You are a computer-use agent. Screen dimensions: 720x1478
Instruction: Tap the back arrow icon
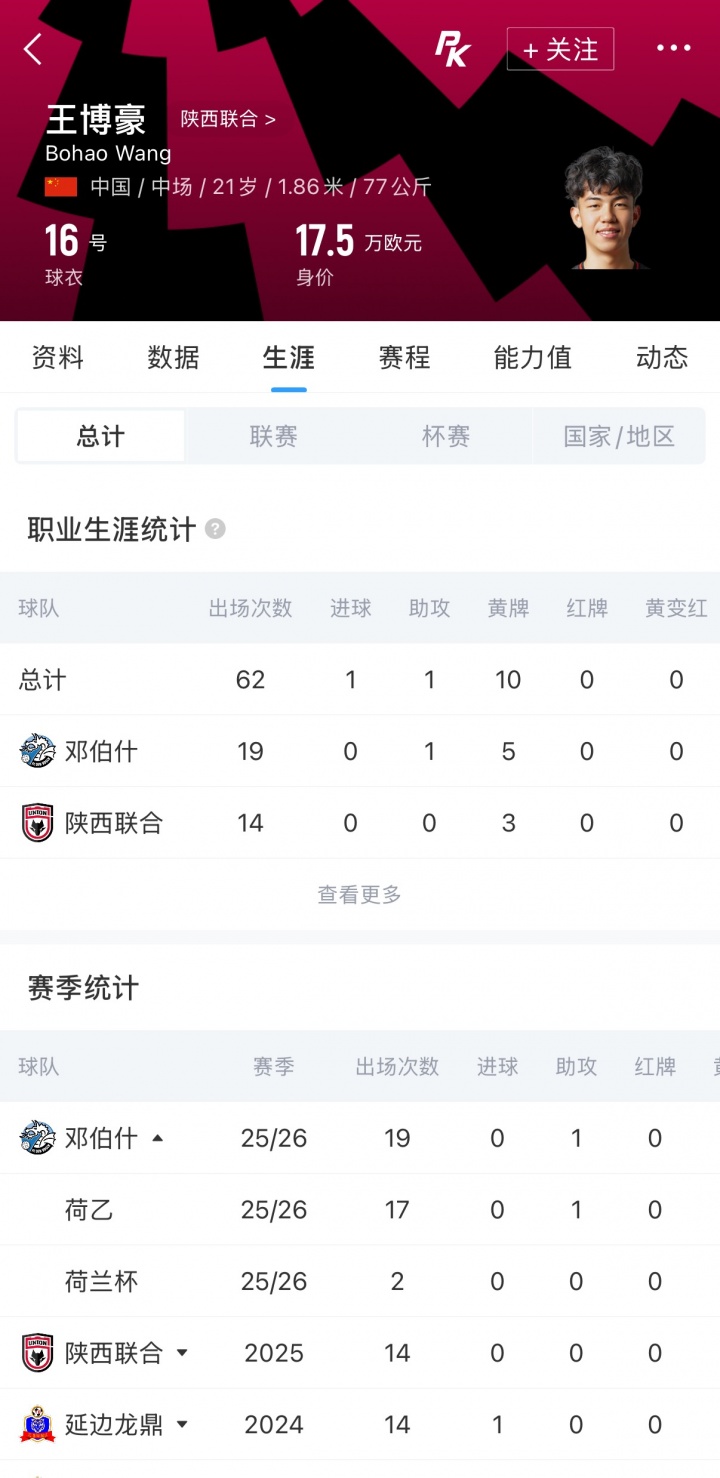tap(33, 48)
